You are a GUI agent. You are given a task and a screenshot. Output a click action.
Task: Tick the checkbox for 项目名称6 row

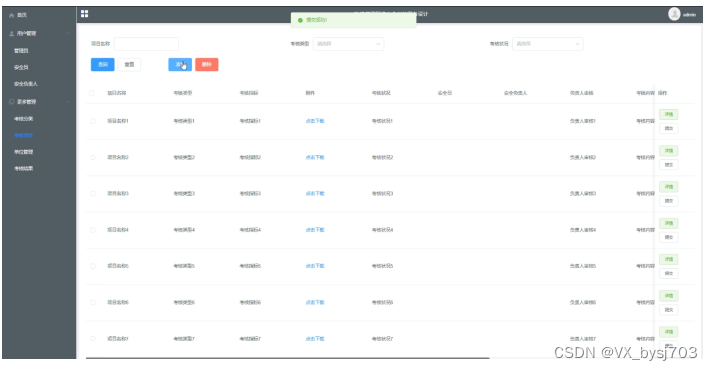(93, 302)
